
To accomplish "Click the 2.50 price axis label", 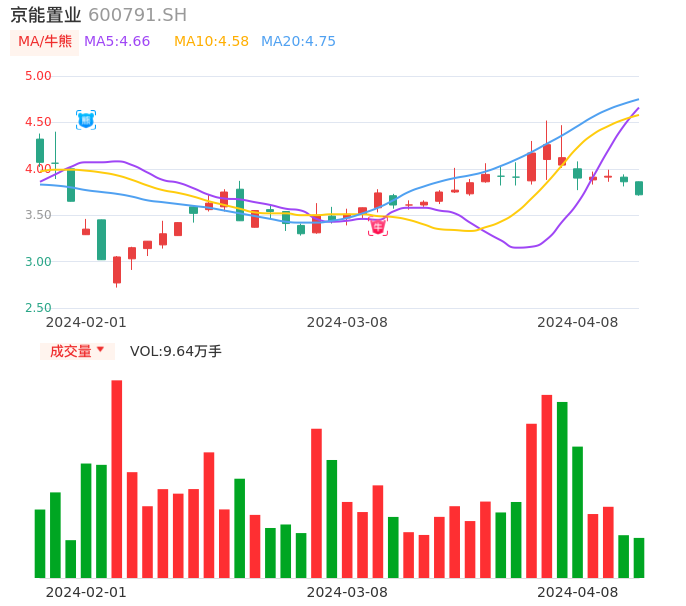I will [38, 308].
